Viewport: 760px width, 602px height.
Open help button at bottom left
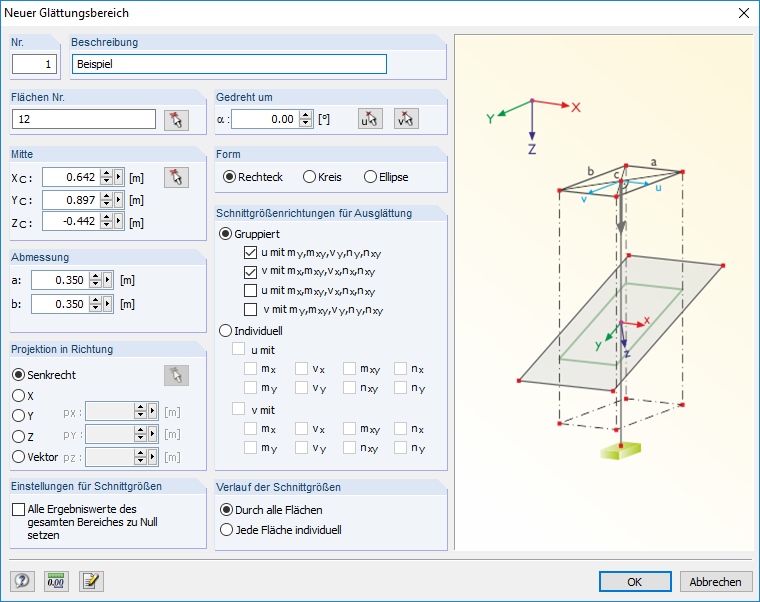pyautogui.click(x=22, y=581)
